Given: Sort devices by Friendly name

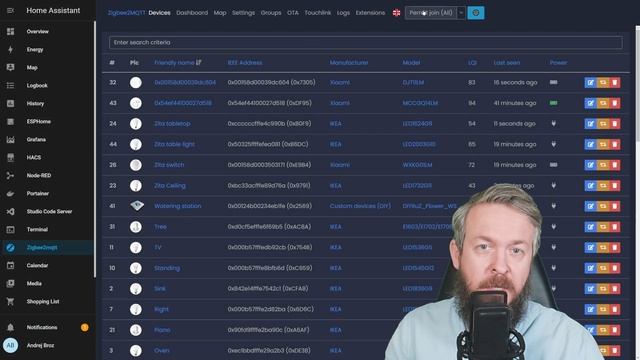Looking at the screenshot, I should tap(178, 62).
